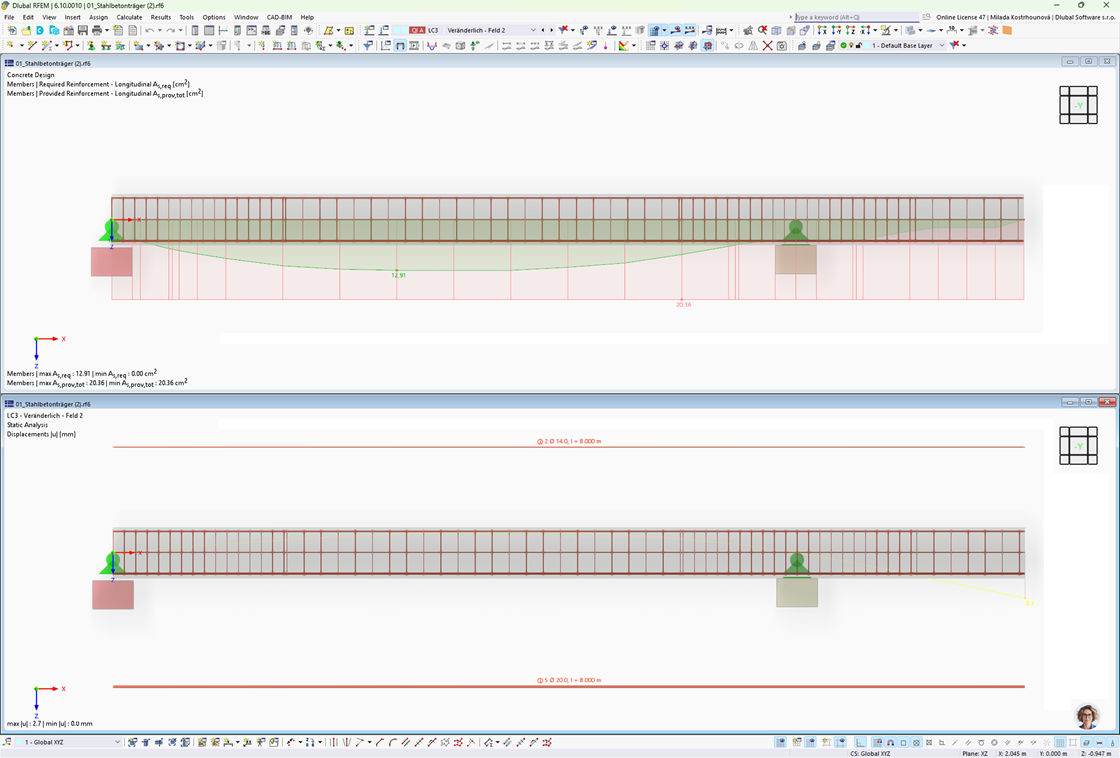Go to next load case arrow
The image size is (1120, 758).
551,30
